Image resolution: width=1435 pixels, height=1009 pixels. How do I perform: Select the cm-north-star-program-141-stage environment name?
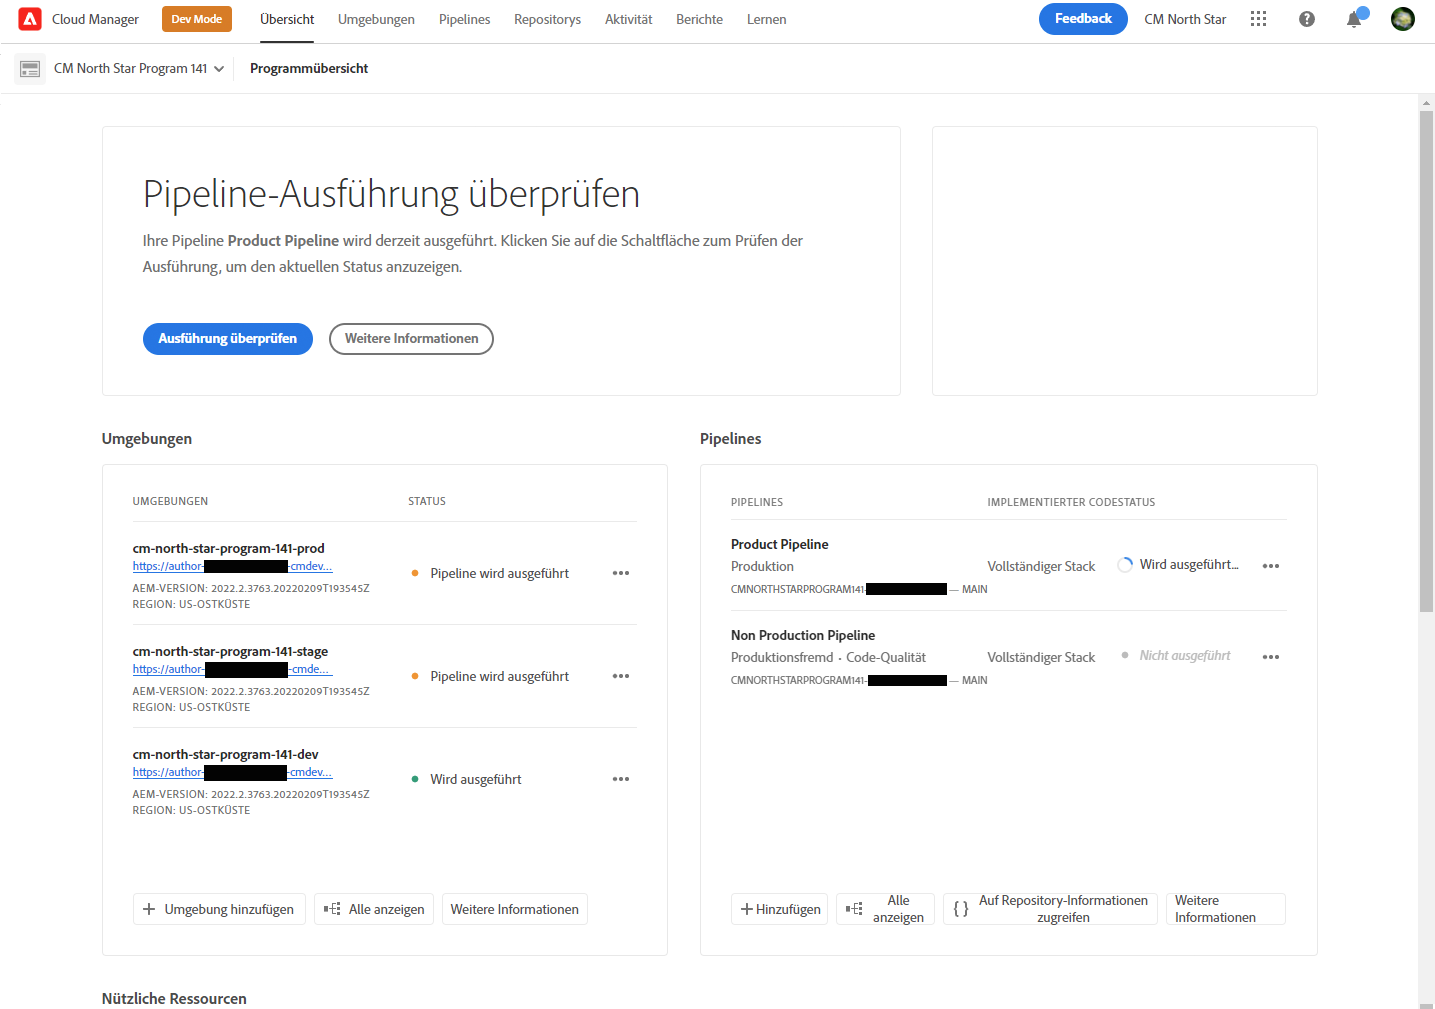(230, 651)
